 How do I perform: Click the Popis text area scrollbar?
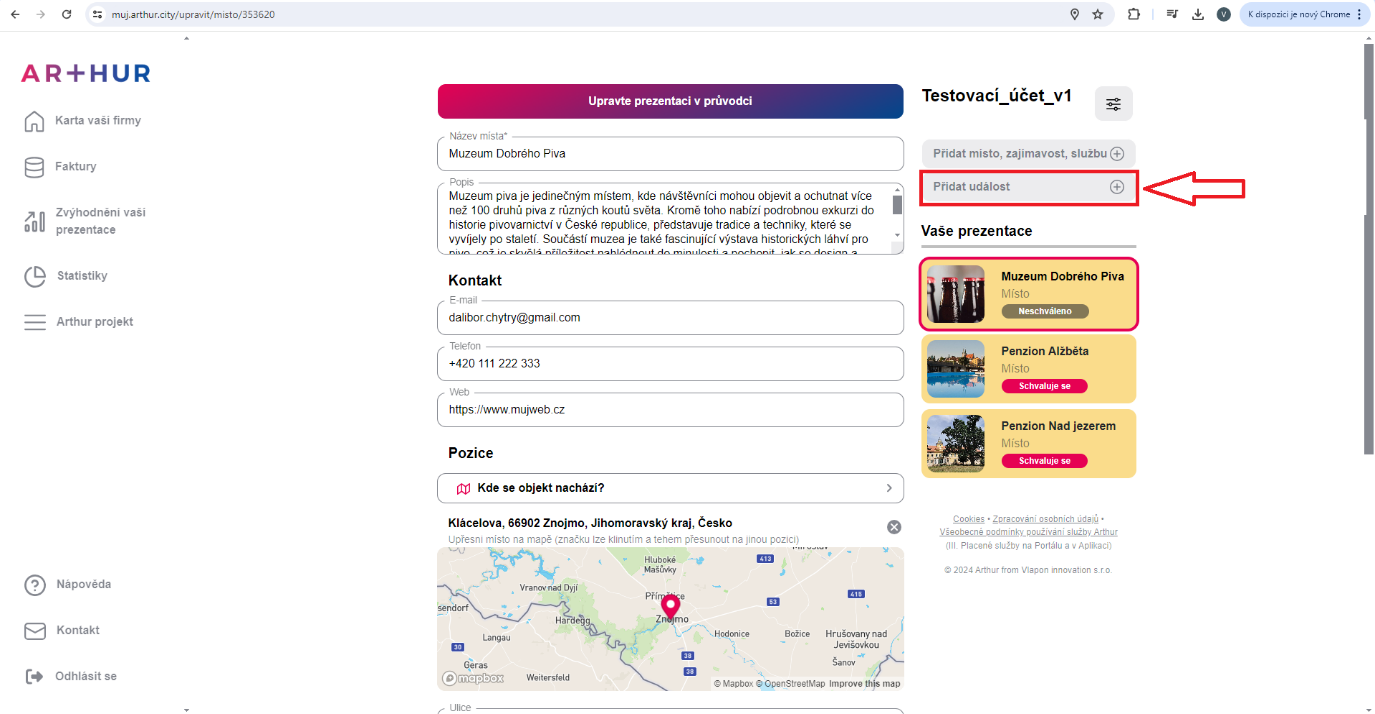[x=897, y=206]
